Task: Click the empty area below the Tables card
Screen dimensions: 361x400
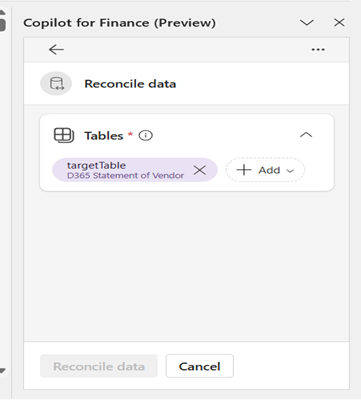Action: [x=187, y=266]
